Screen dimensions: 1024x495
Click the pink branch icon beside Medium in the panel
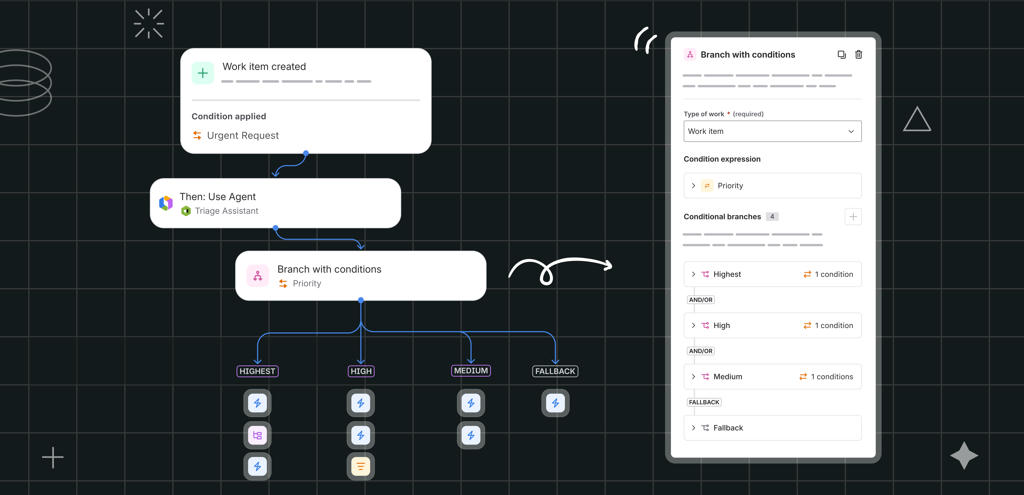(705, 377)
